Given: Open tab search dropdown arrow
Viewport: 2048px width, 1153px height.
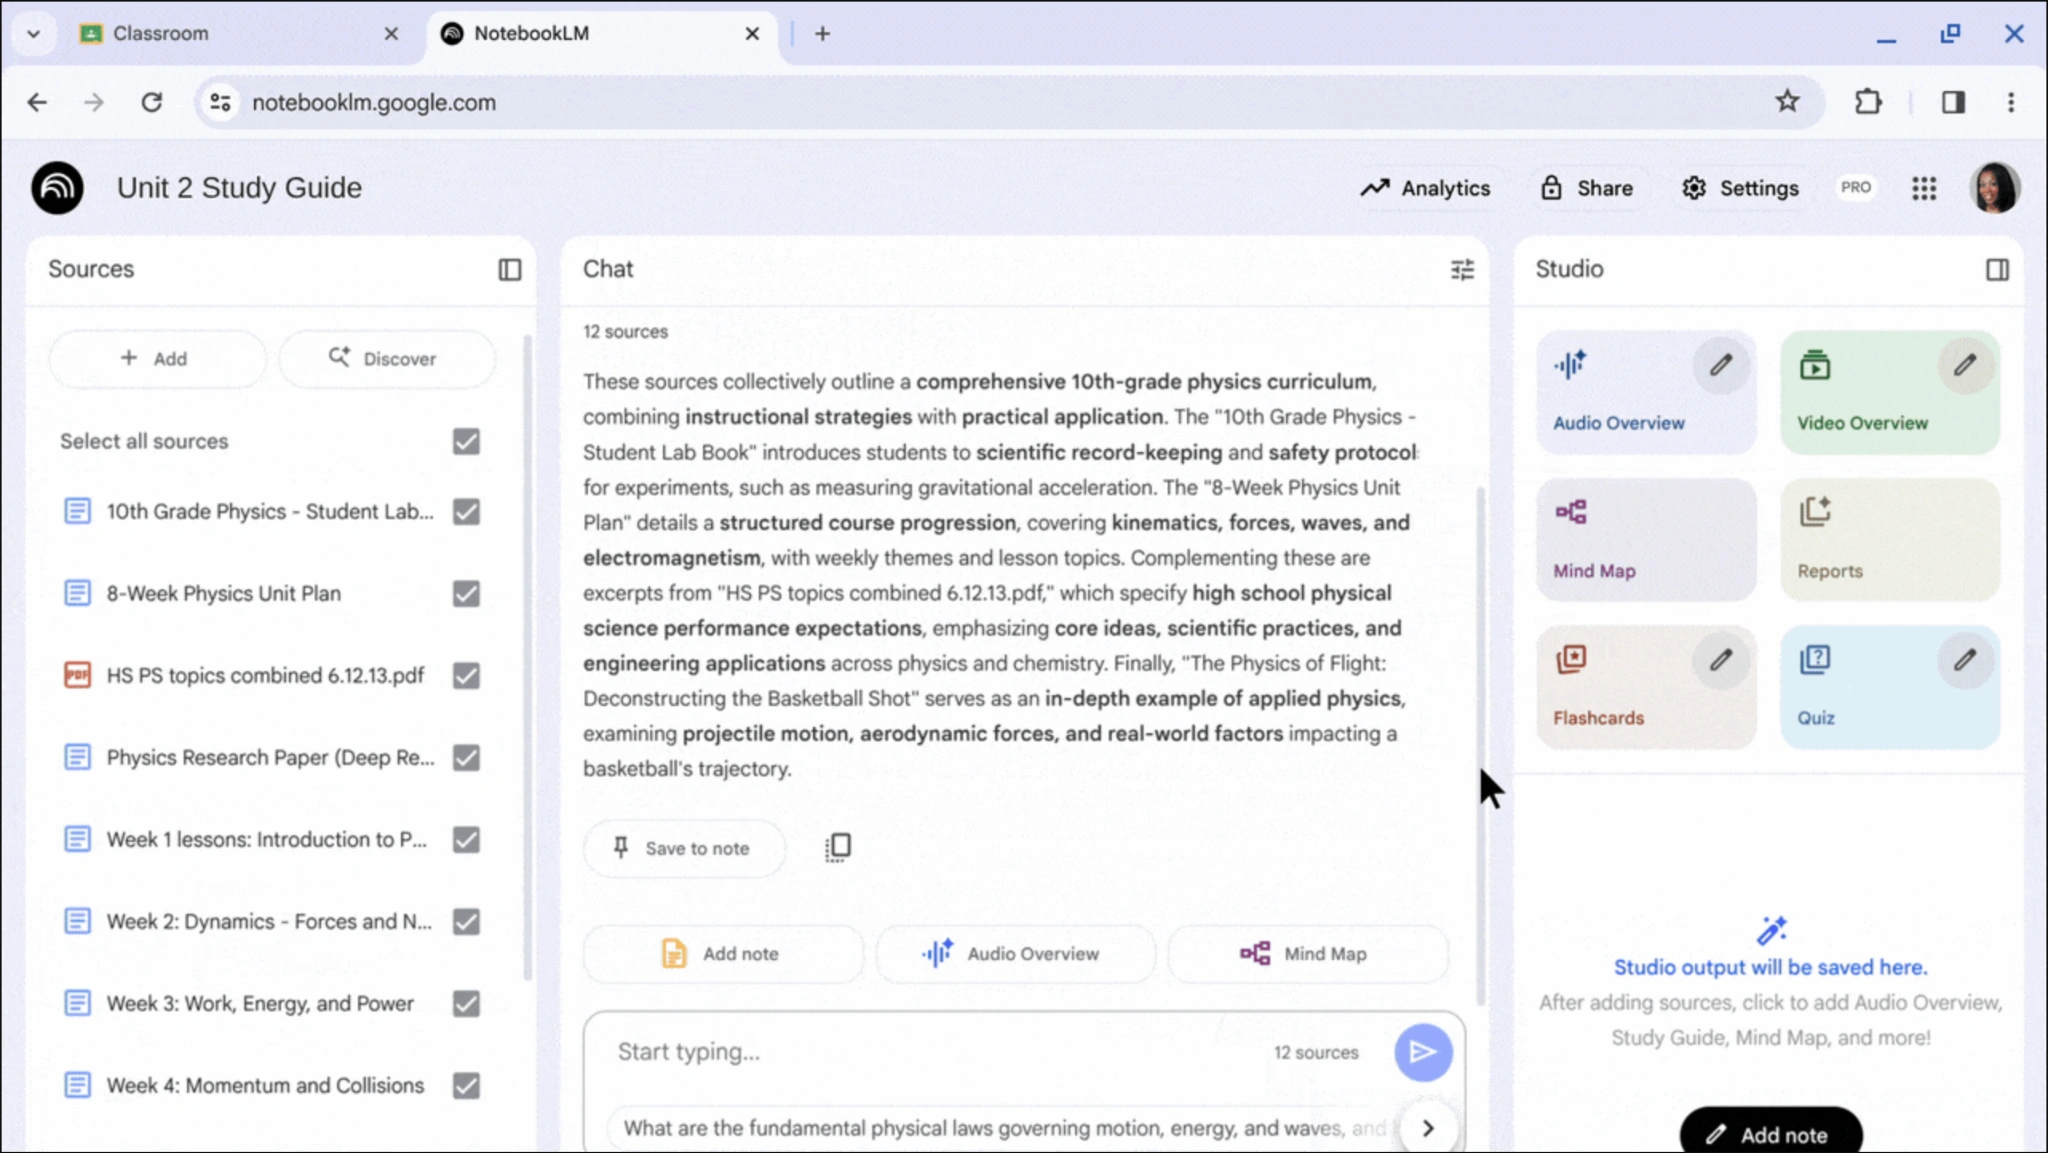Looking at the screenshot, I should click(34, 34).
